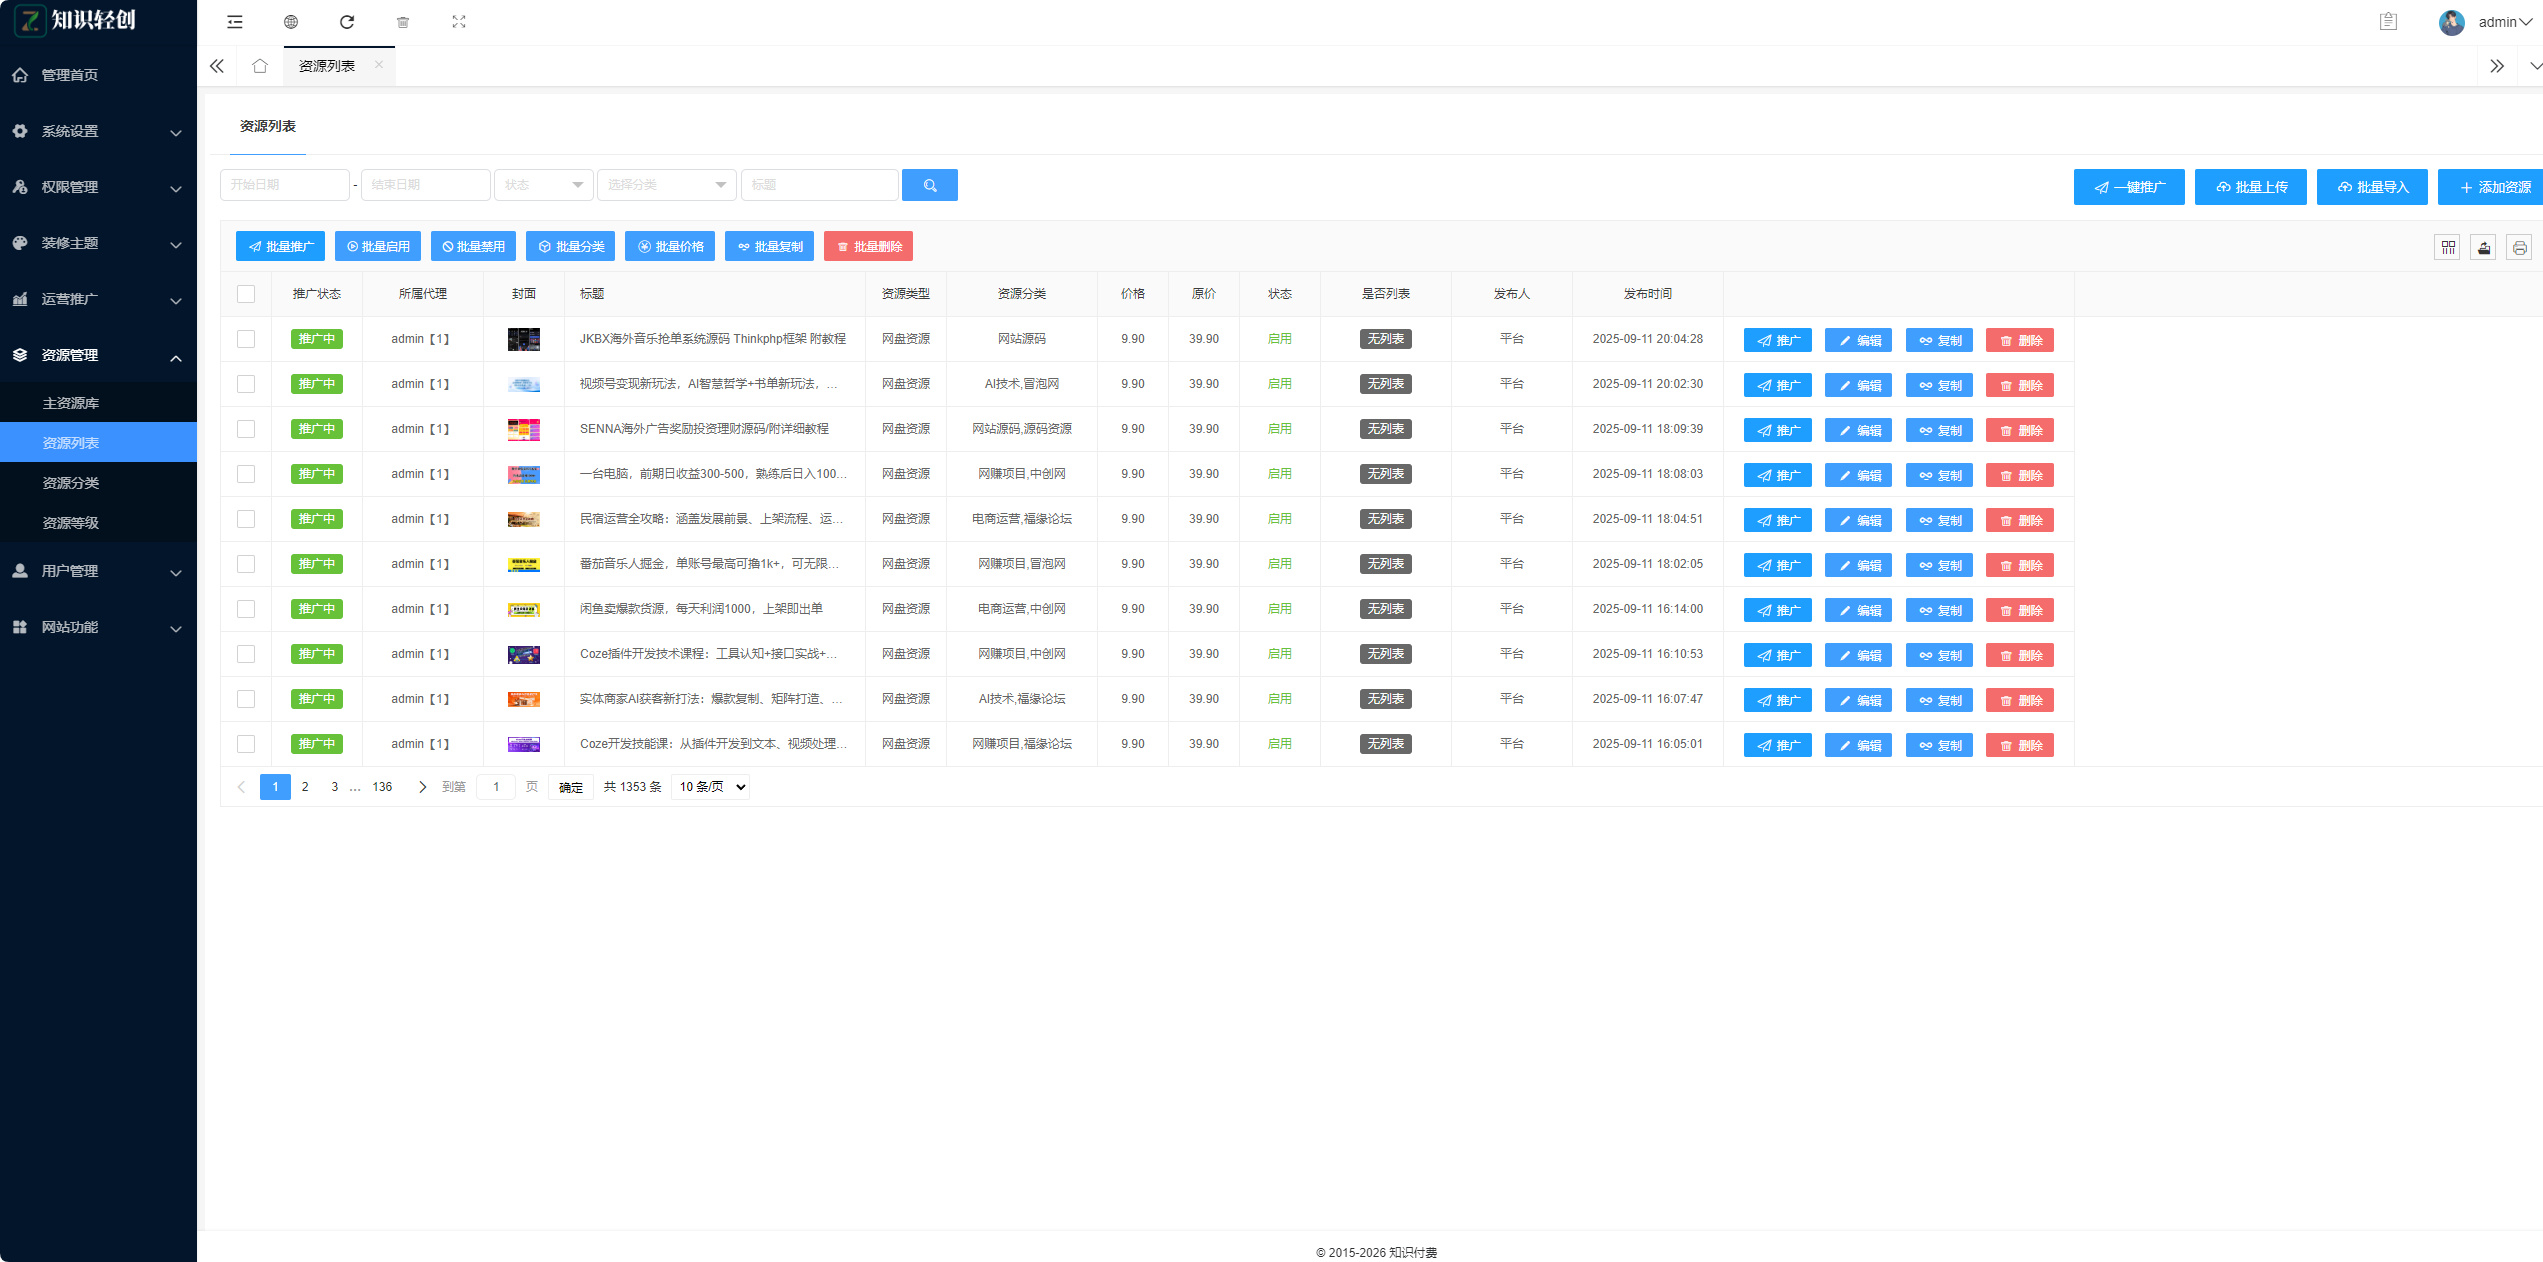Toggle the sidebar collapse menu icon
2543x1262 pixels.
pos(235,22)
